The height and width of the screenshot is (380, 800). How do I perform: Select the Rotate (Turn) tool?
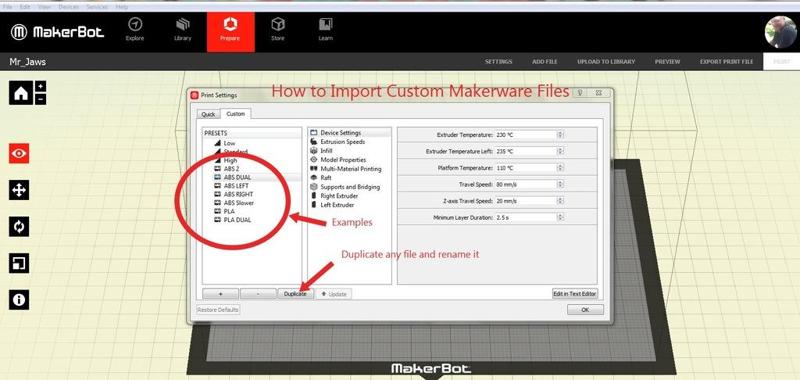point(19,226)
